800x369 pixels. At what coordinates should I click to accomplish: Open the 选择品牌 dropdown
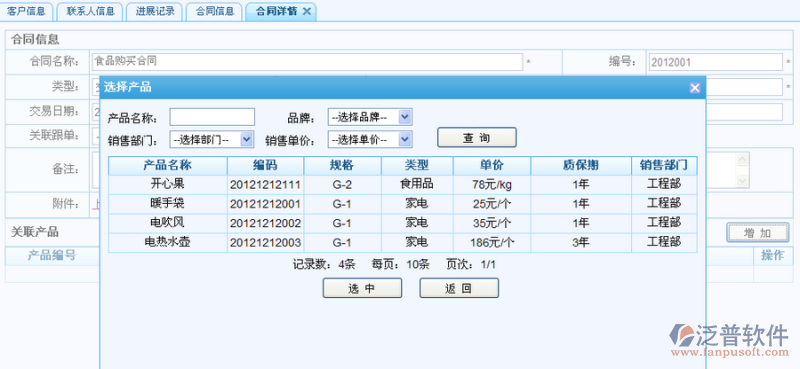370,117
